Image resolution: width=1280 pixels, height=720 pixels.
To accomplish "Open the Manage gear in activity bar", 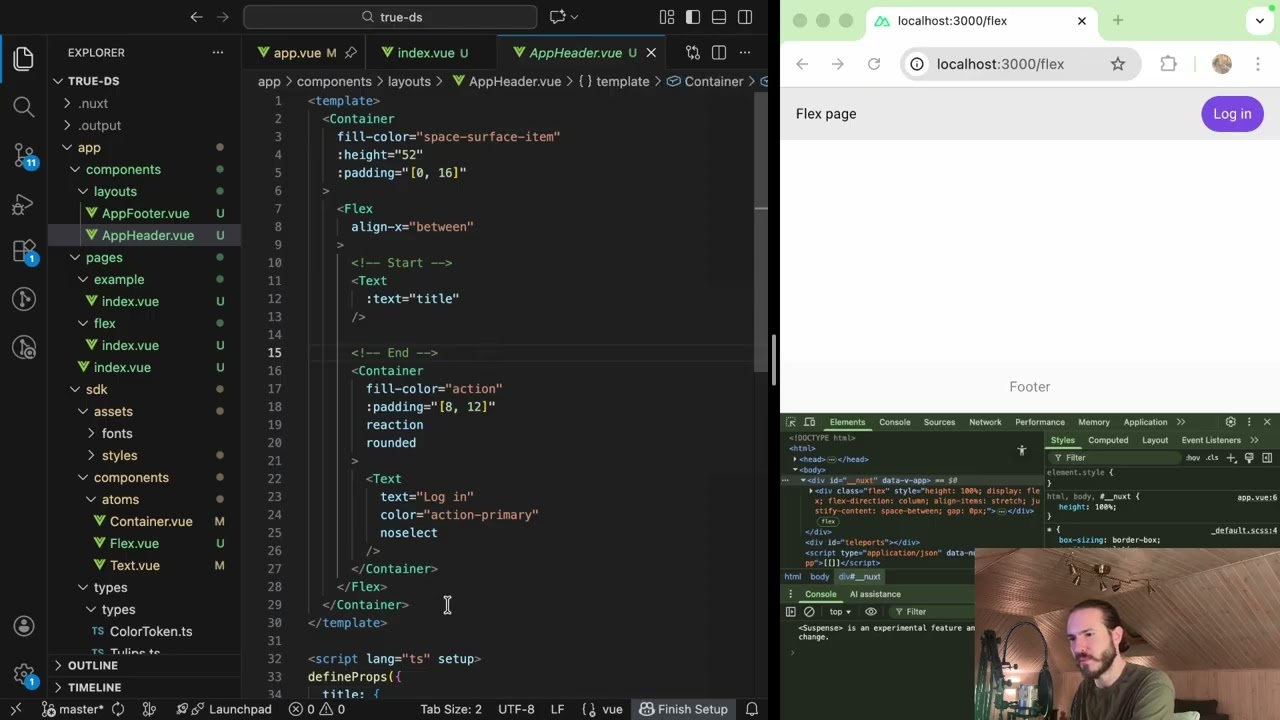I will tap(24, 675).
